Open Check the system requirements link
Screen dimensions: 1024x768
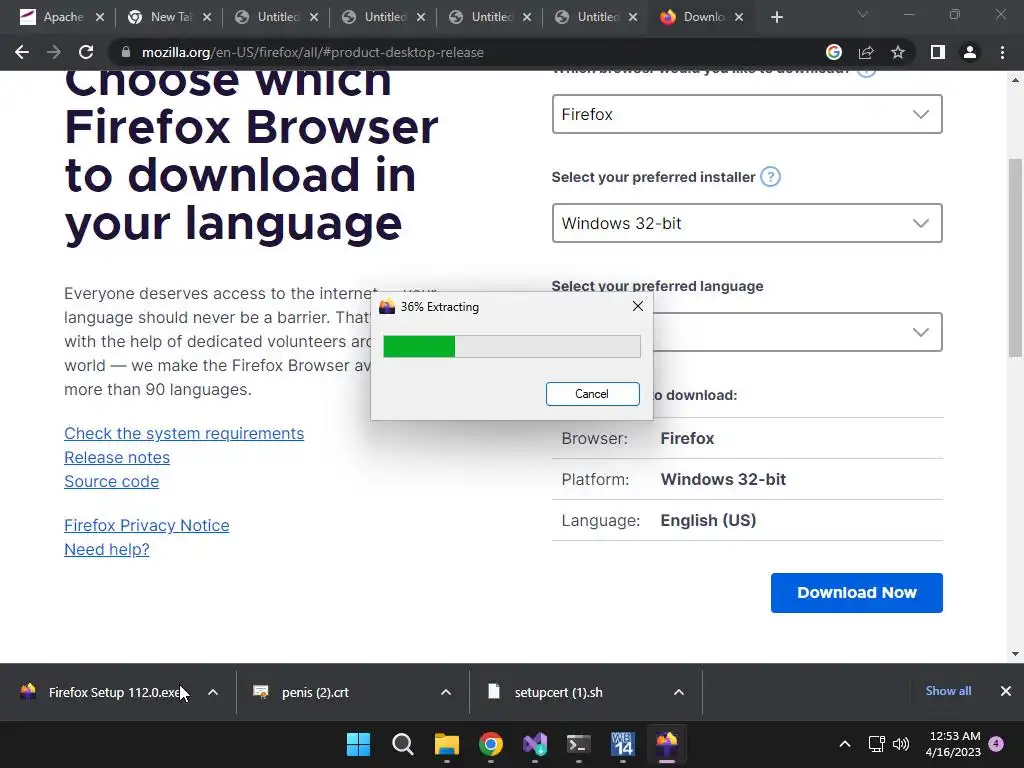tap(184, 434)
